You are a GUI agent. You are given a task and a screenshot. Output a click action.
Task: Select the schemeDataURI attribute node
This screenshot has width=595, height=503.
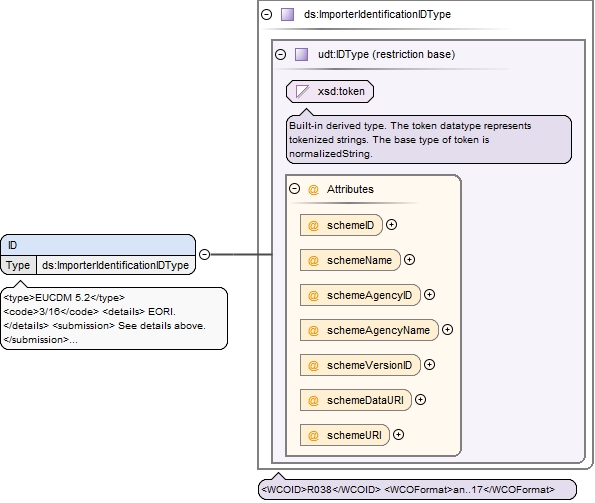356,400
